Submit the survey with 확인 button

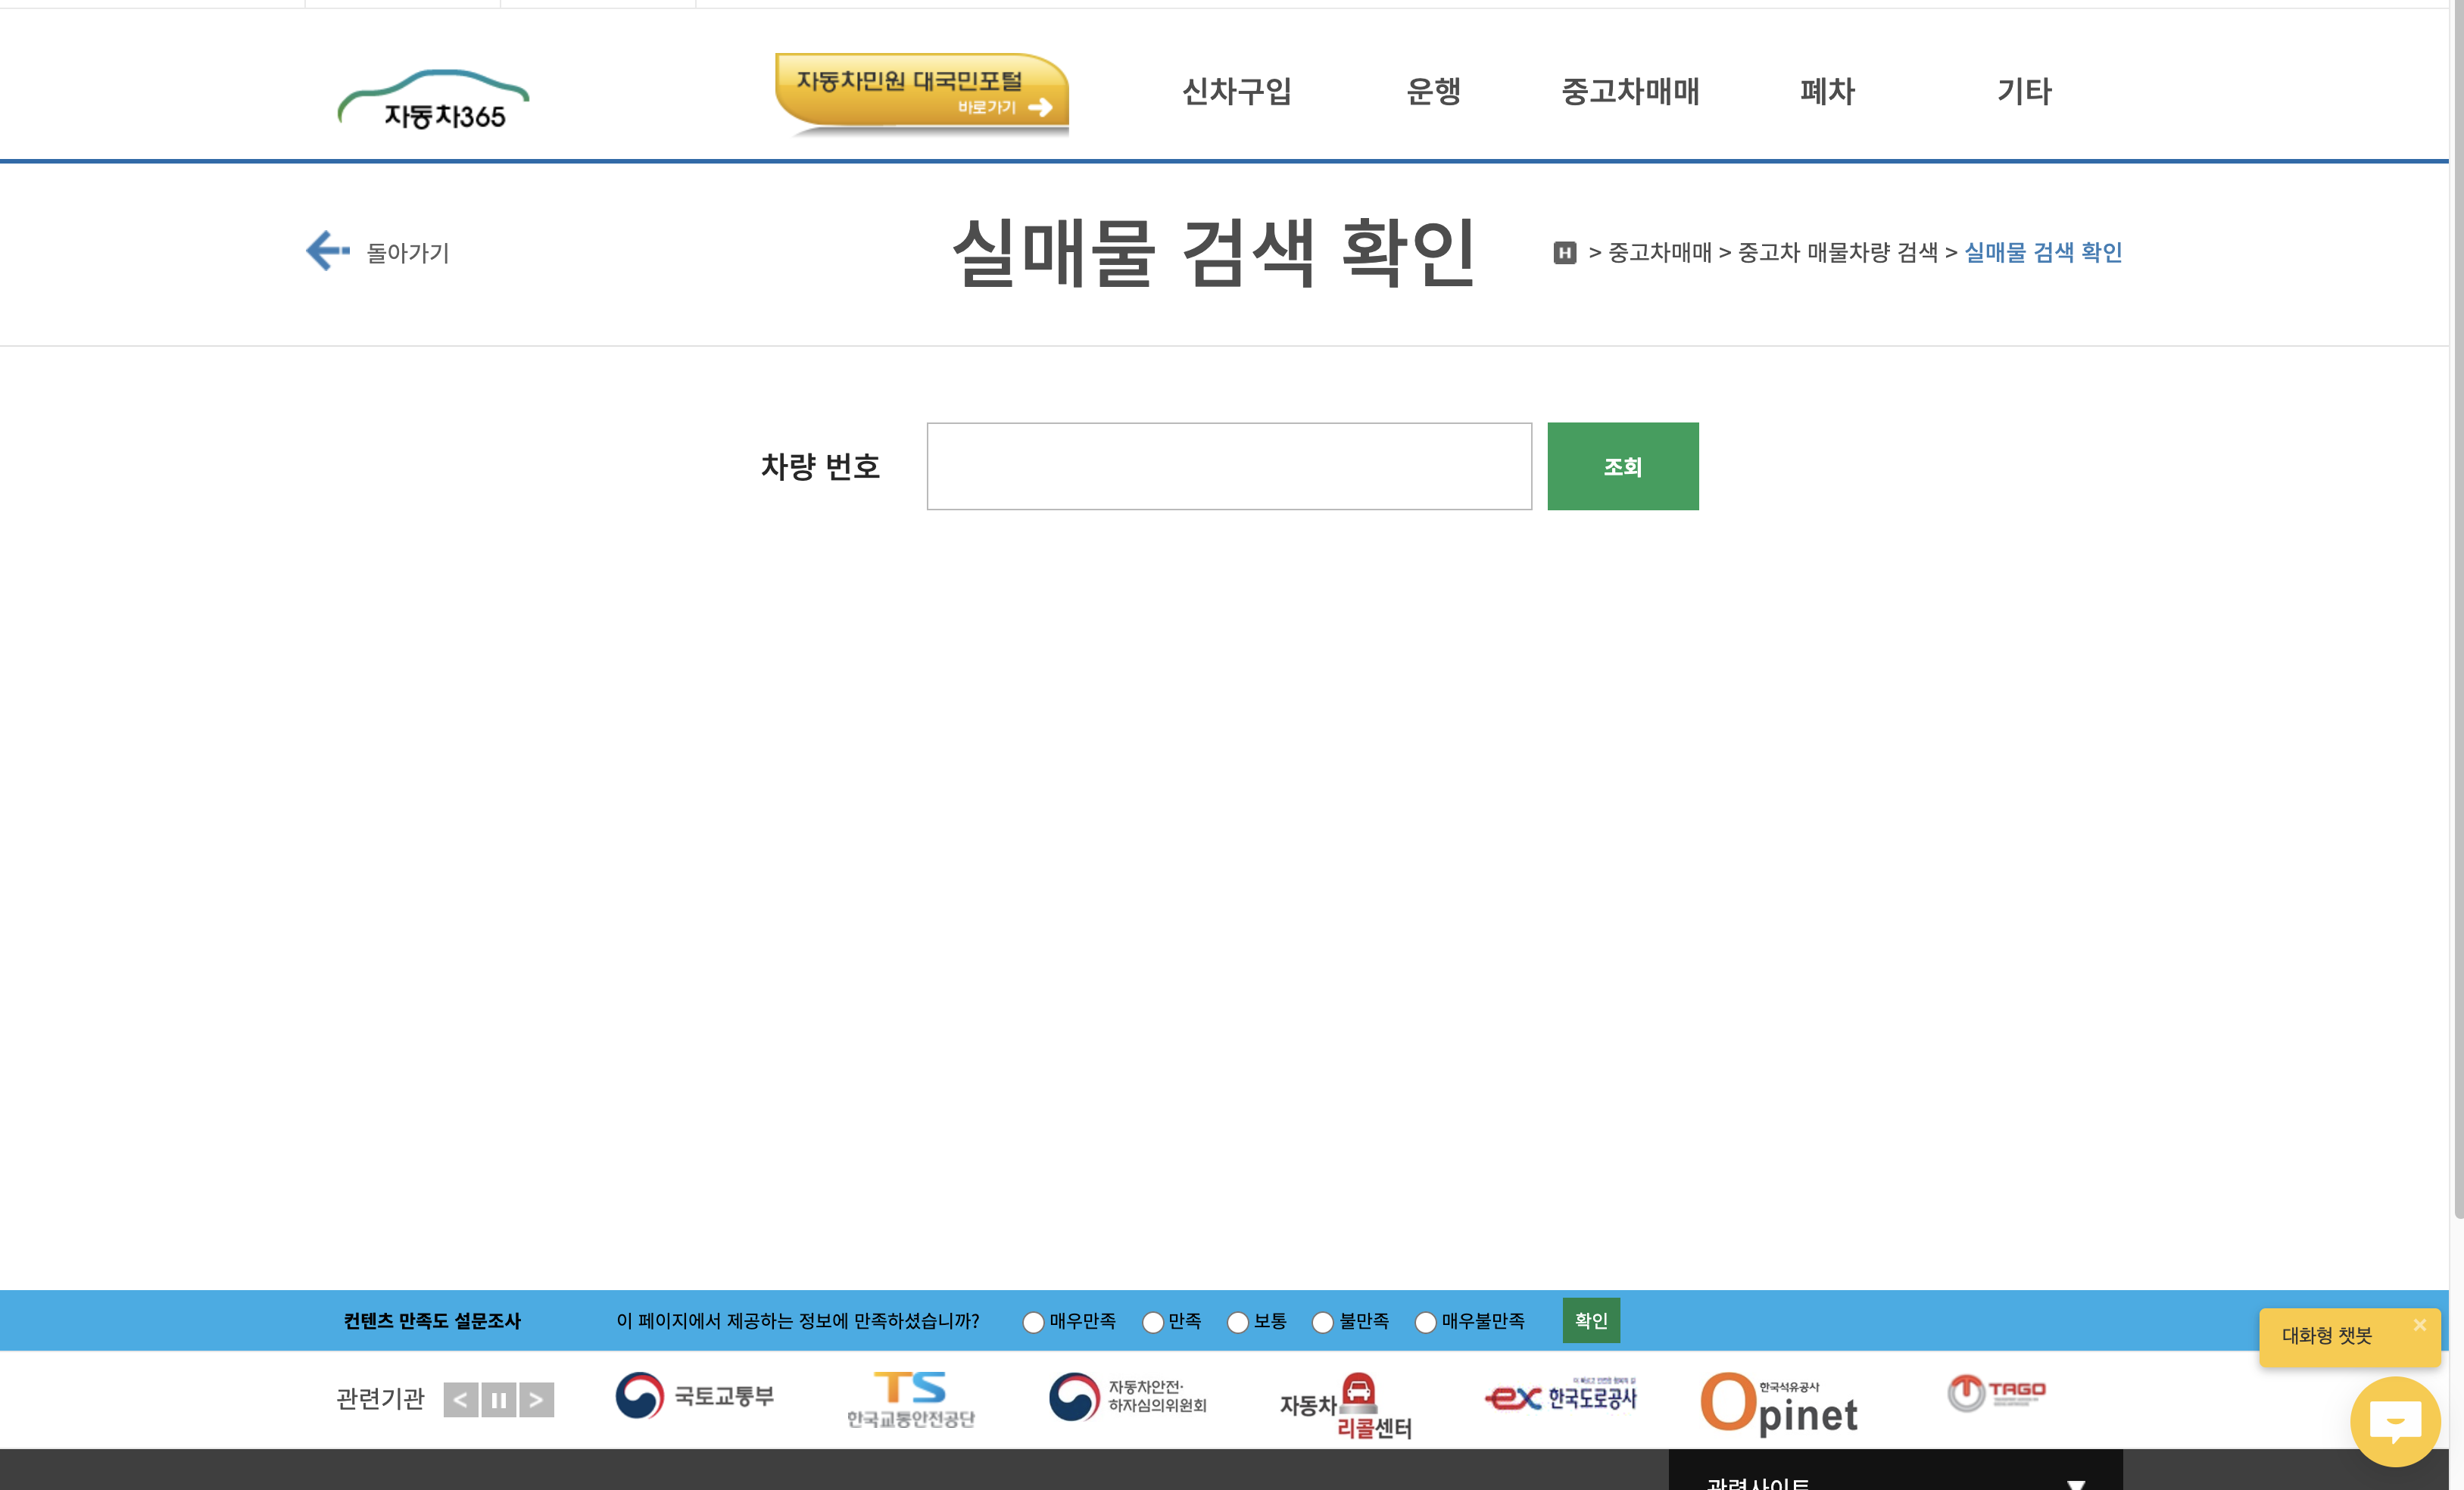1590,1320
